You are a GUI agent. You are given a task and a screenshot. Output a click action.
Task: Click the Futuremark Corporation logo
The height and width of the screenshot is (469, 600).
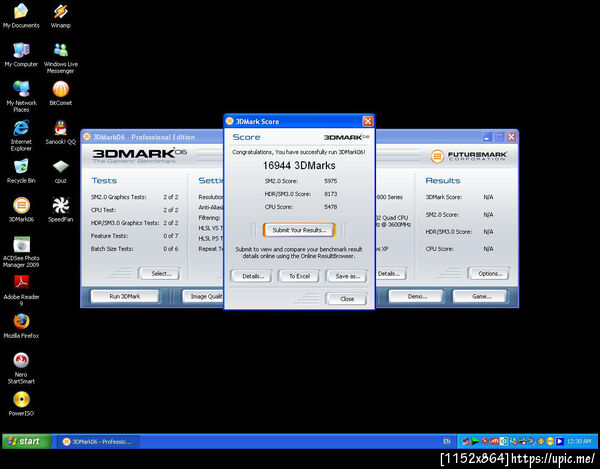click(469, 156)
